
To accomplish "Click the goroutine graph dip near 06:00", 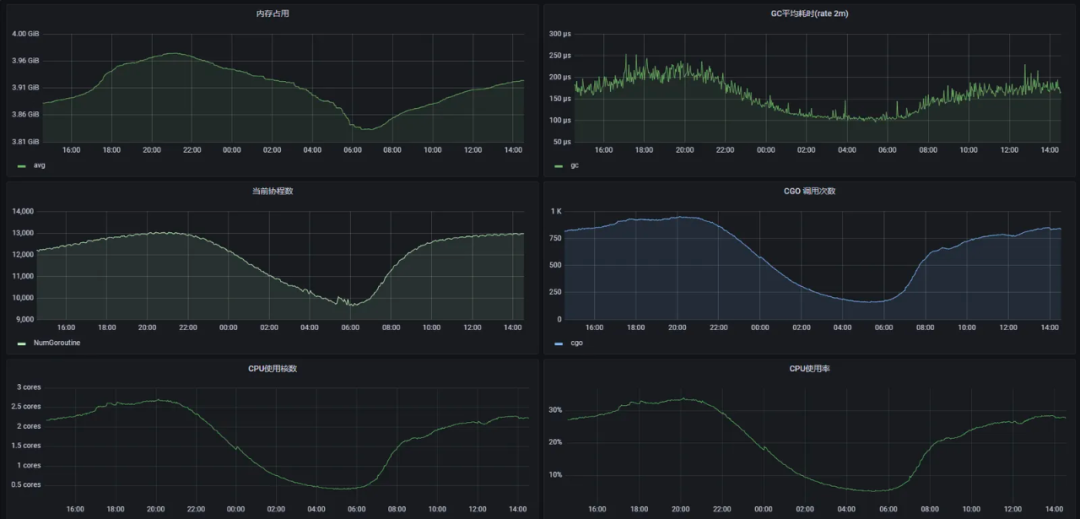I will tap(351, 304).
